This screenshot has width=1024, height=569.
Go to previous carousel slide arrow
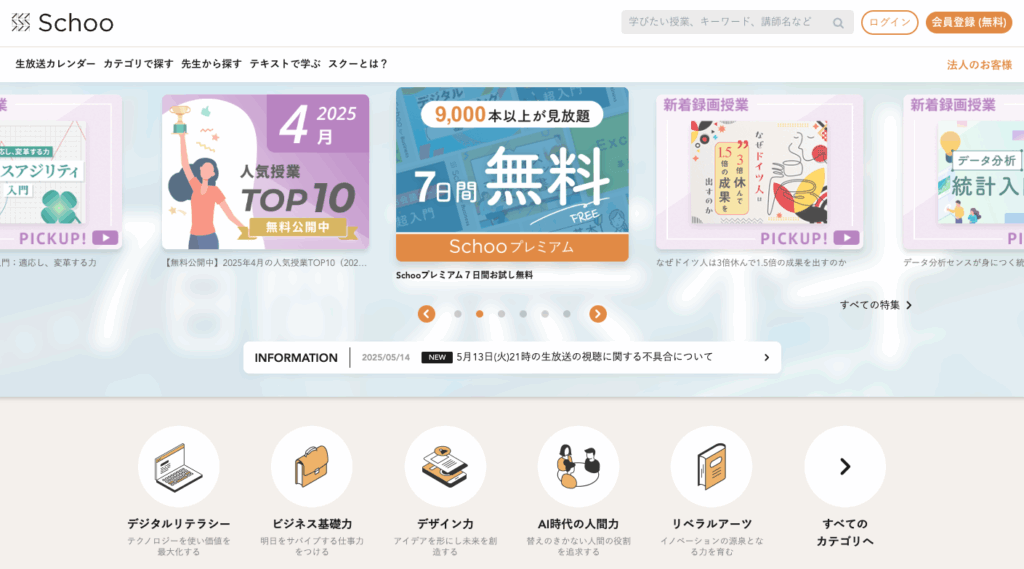click(426, 314)
